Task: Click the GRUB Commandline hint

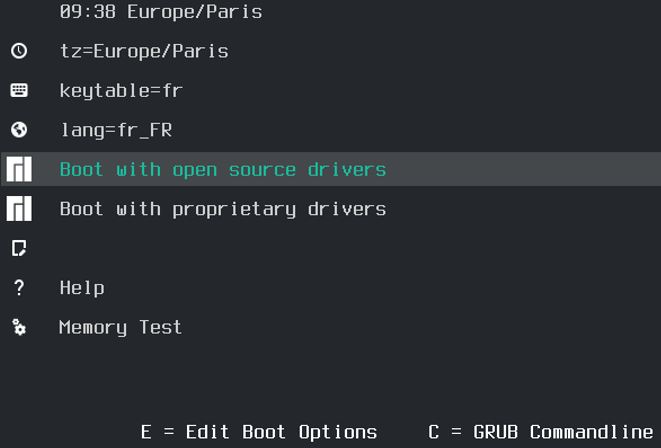Action: tap(540, 432)
